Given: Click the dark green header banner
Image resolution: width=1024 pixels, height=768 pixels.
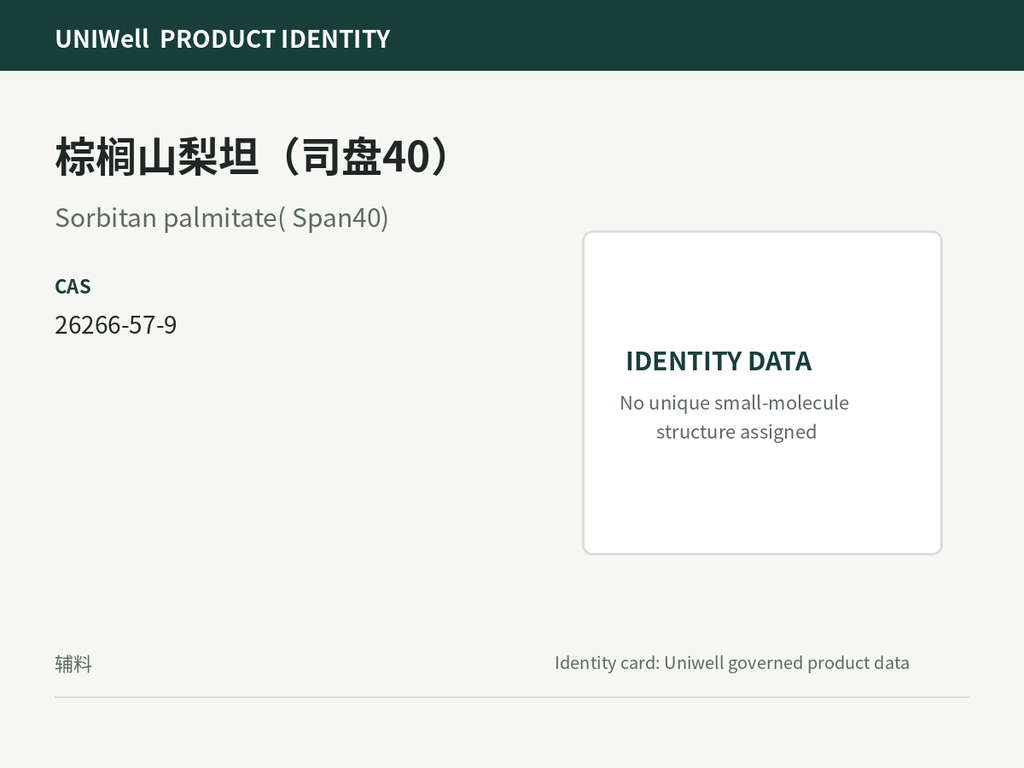Looking at the screenshot, I should [512, 35].
